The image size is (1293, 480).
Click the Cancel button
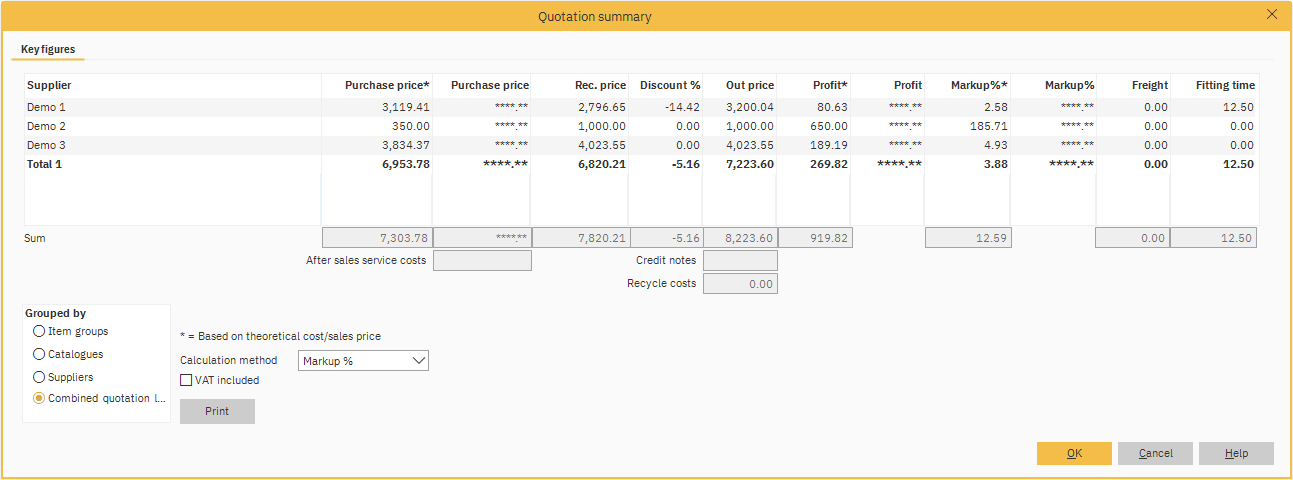[1155, 453]
